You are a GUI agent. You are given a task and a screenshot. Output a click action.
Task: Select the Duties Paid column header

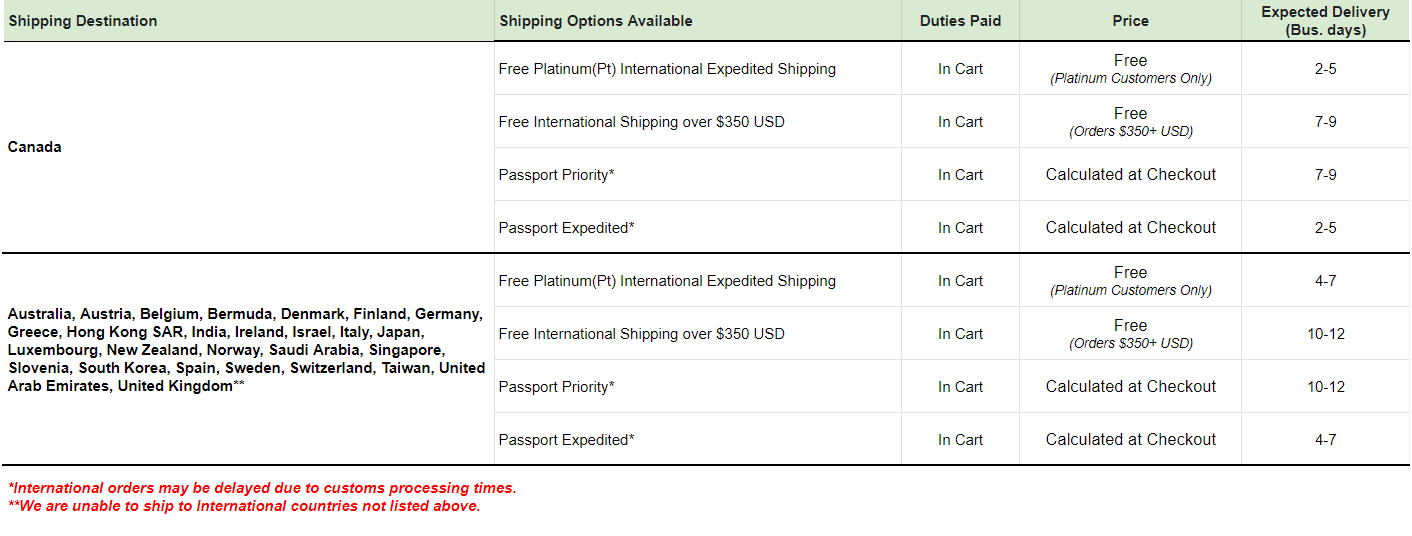[960, 21]
